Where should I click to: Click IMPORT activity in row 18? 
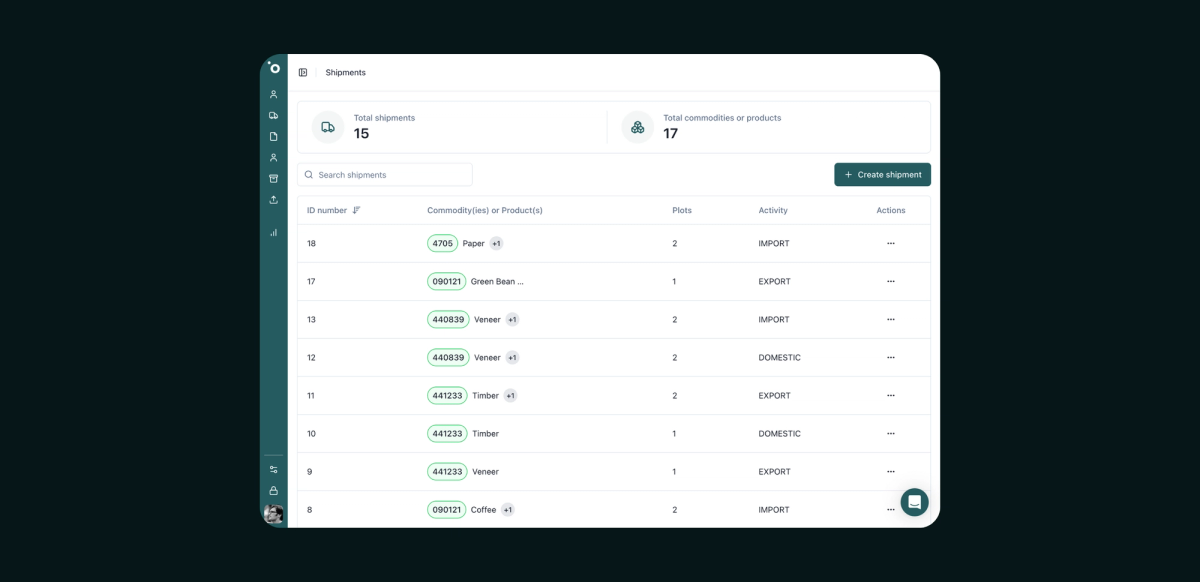(x=774, y=243)
